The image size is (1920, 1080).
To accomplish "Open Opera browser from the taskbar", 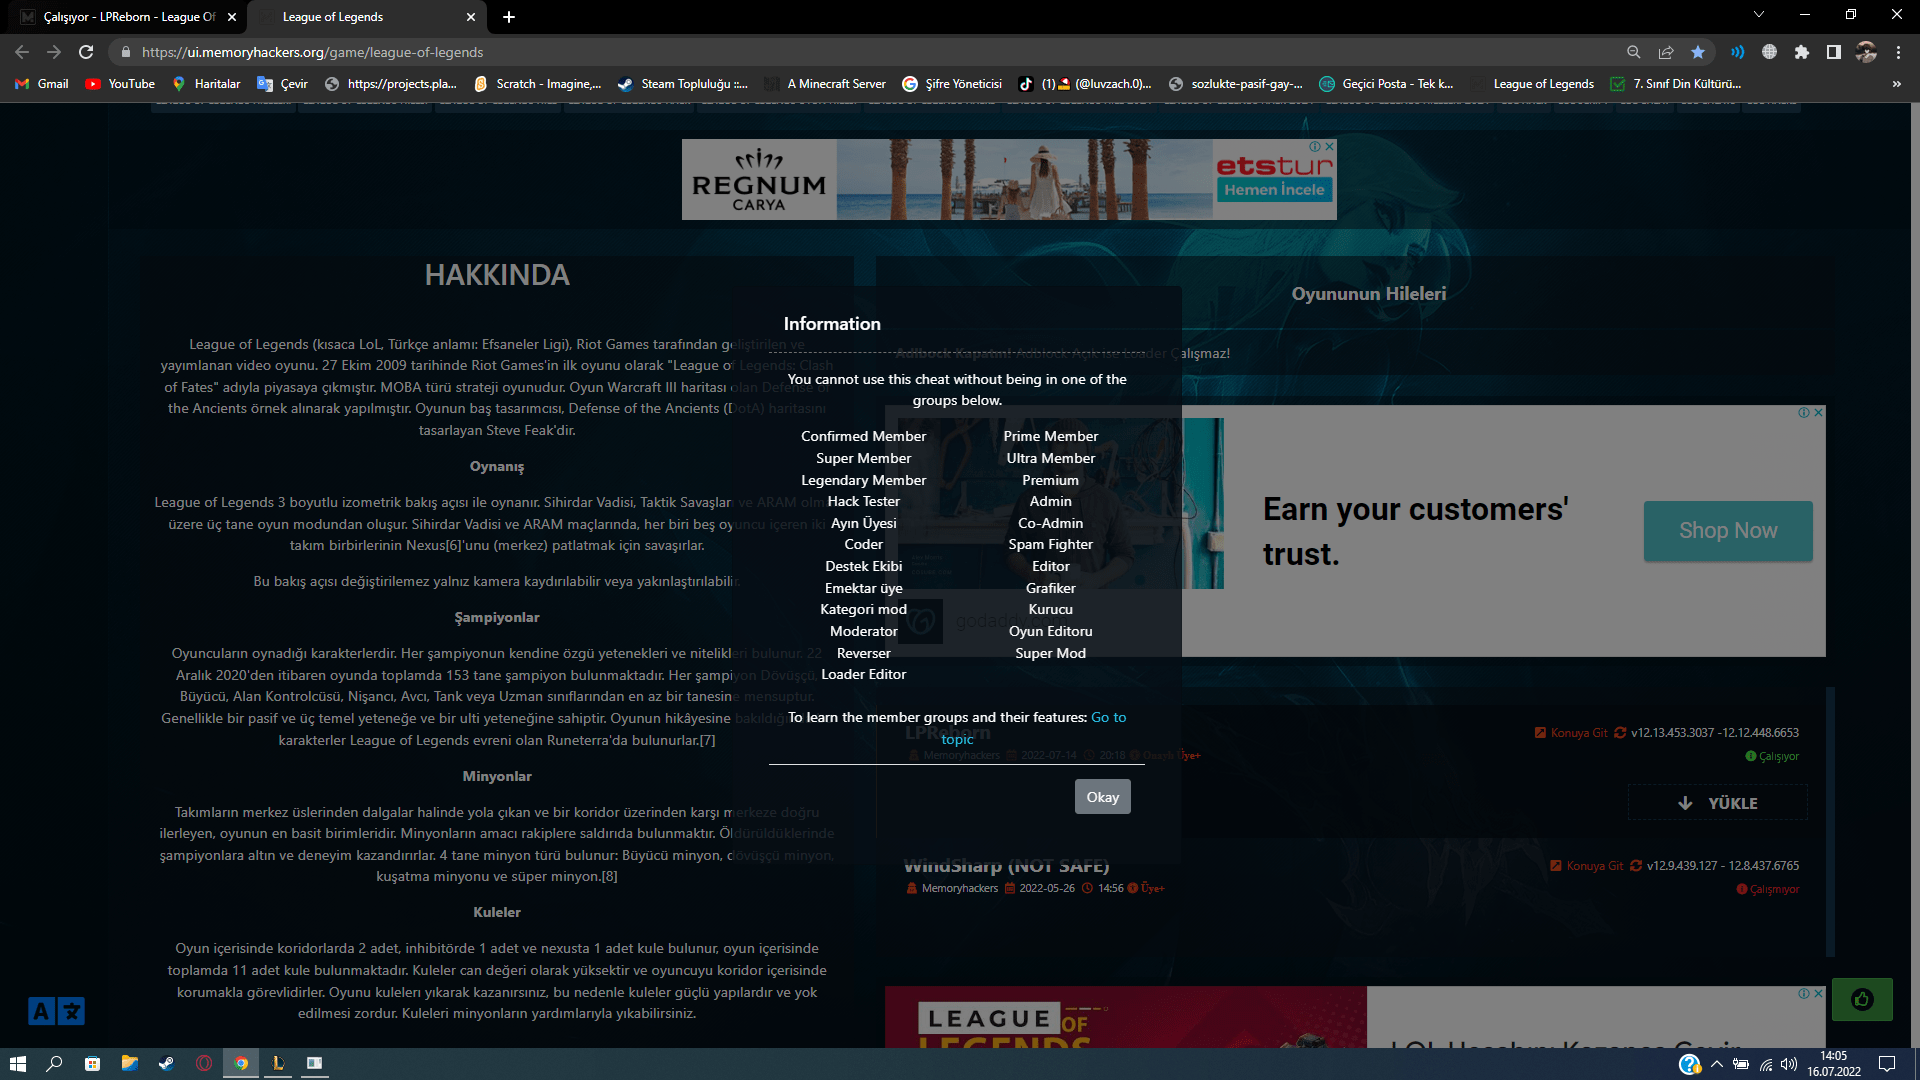I will 204,1064.
